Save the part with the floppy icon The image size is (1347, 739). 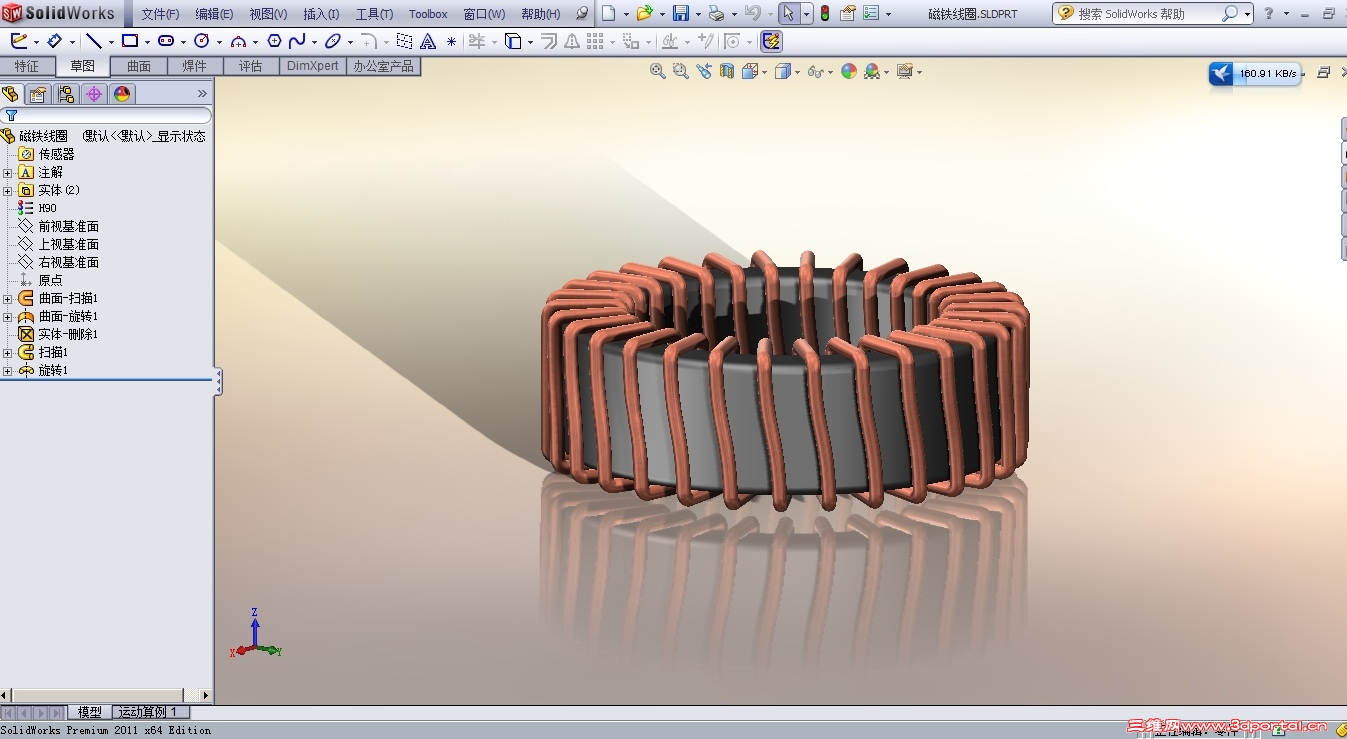click(x=681, y=13)
